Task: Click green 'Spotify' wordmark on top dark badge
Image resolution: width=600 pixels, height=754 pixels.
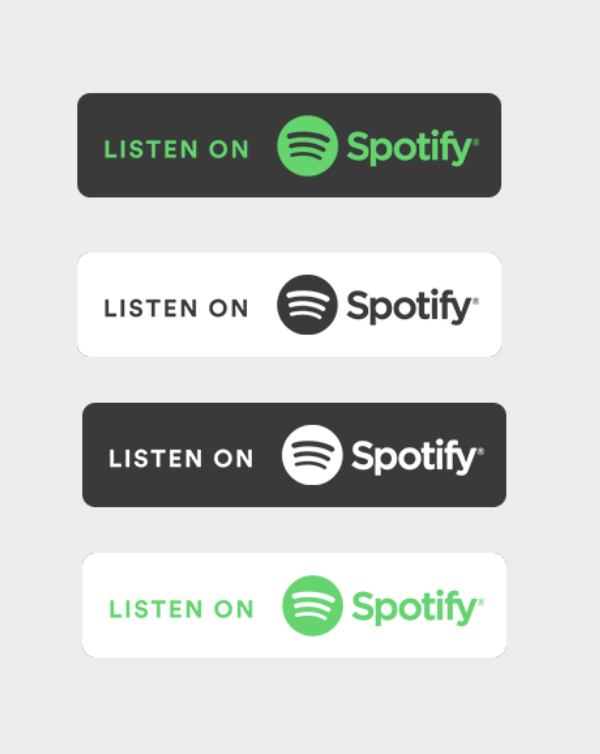Action: (x=412, y=148)
